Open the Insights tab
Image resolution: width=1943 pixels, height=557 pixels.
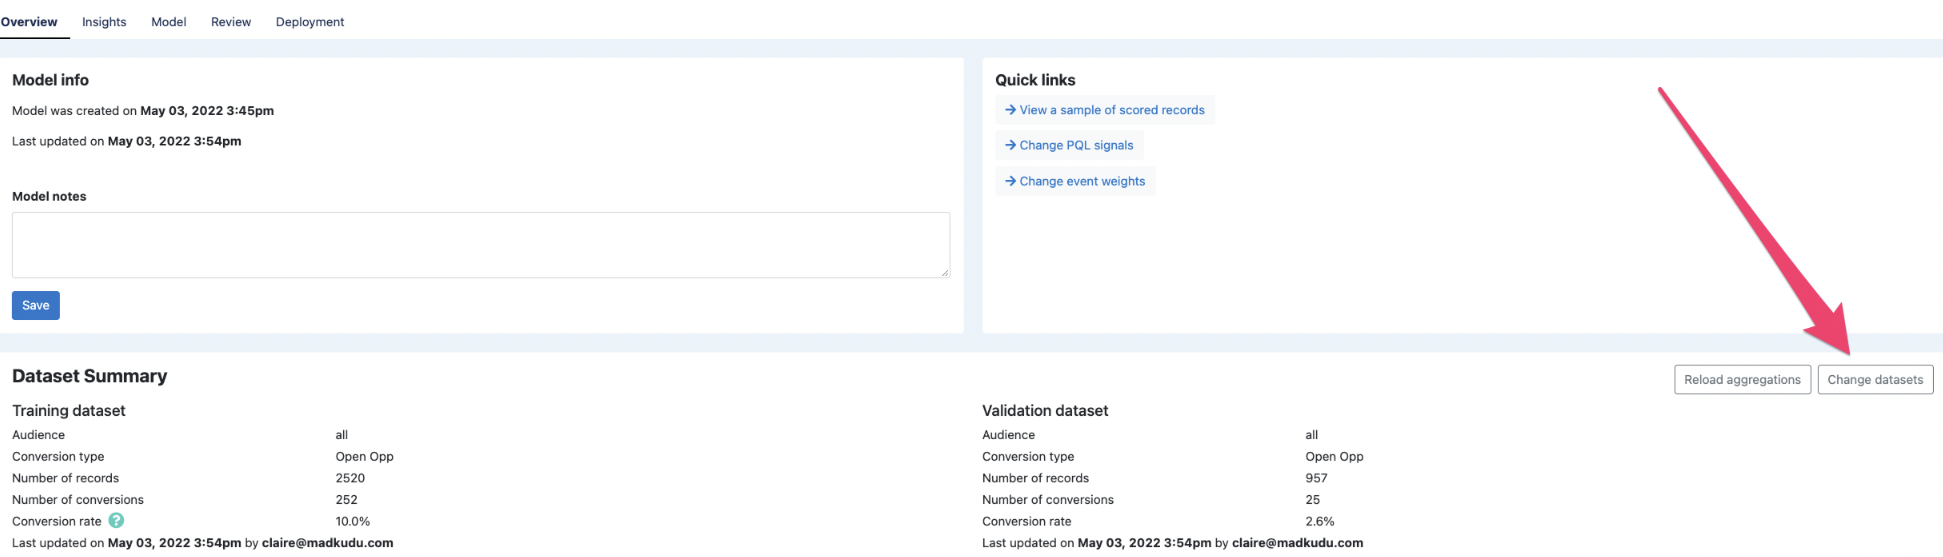click(104, 22)
